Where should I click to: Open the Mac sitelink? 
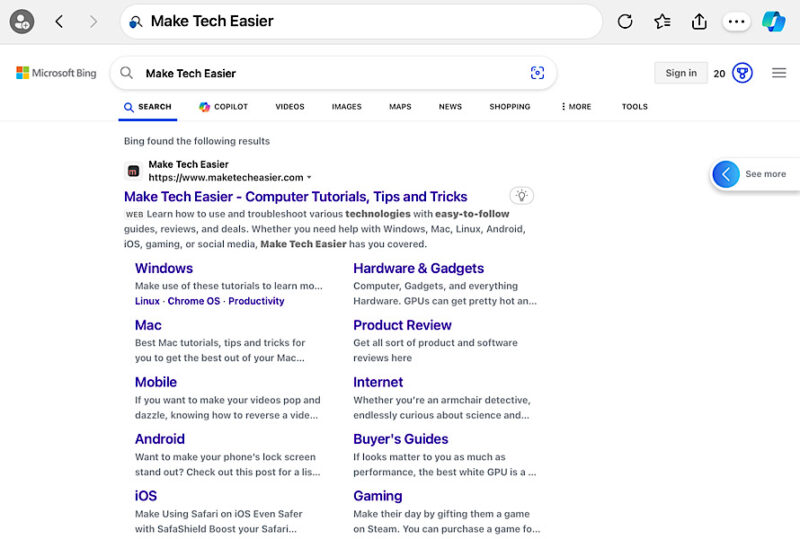[x=148, y=325]
